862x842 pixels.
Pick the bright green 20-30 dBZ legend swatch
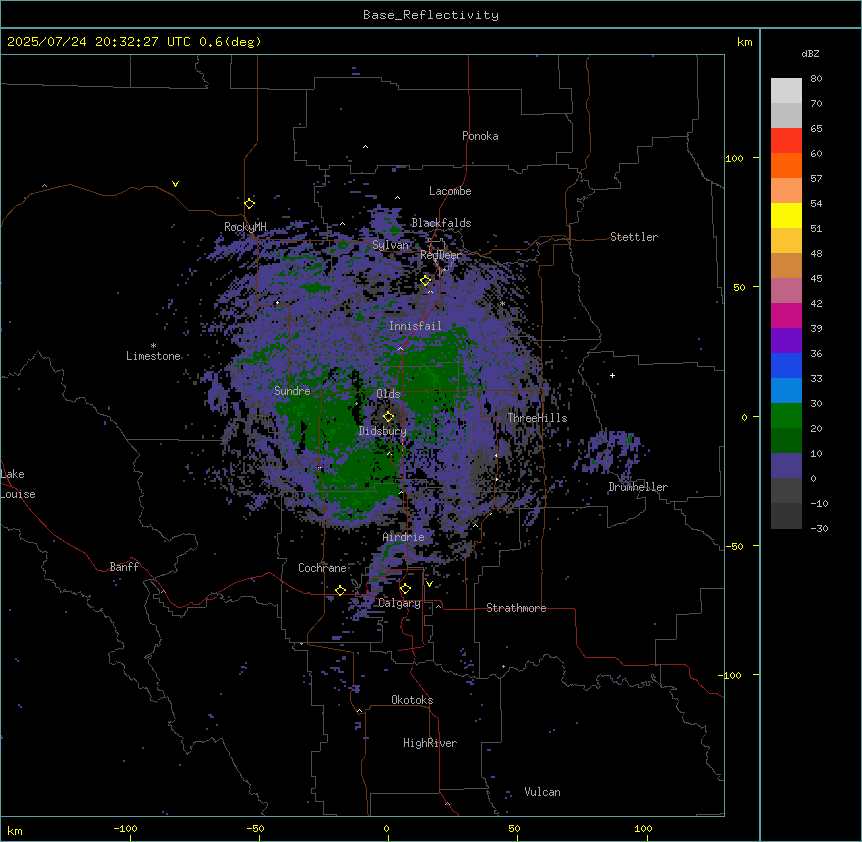coord(786,416)
